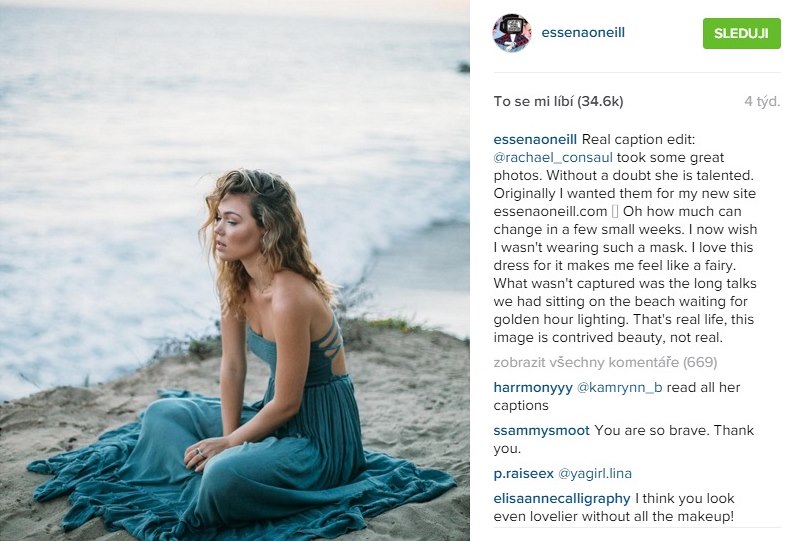The width and height of the screenshot is (788, 541).
Task: Click essenaoneill username in the post header
Action: point(582,33)
